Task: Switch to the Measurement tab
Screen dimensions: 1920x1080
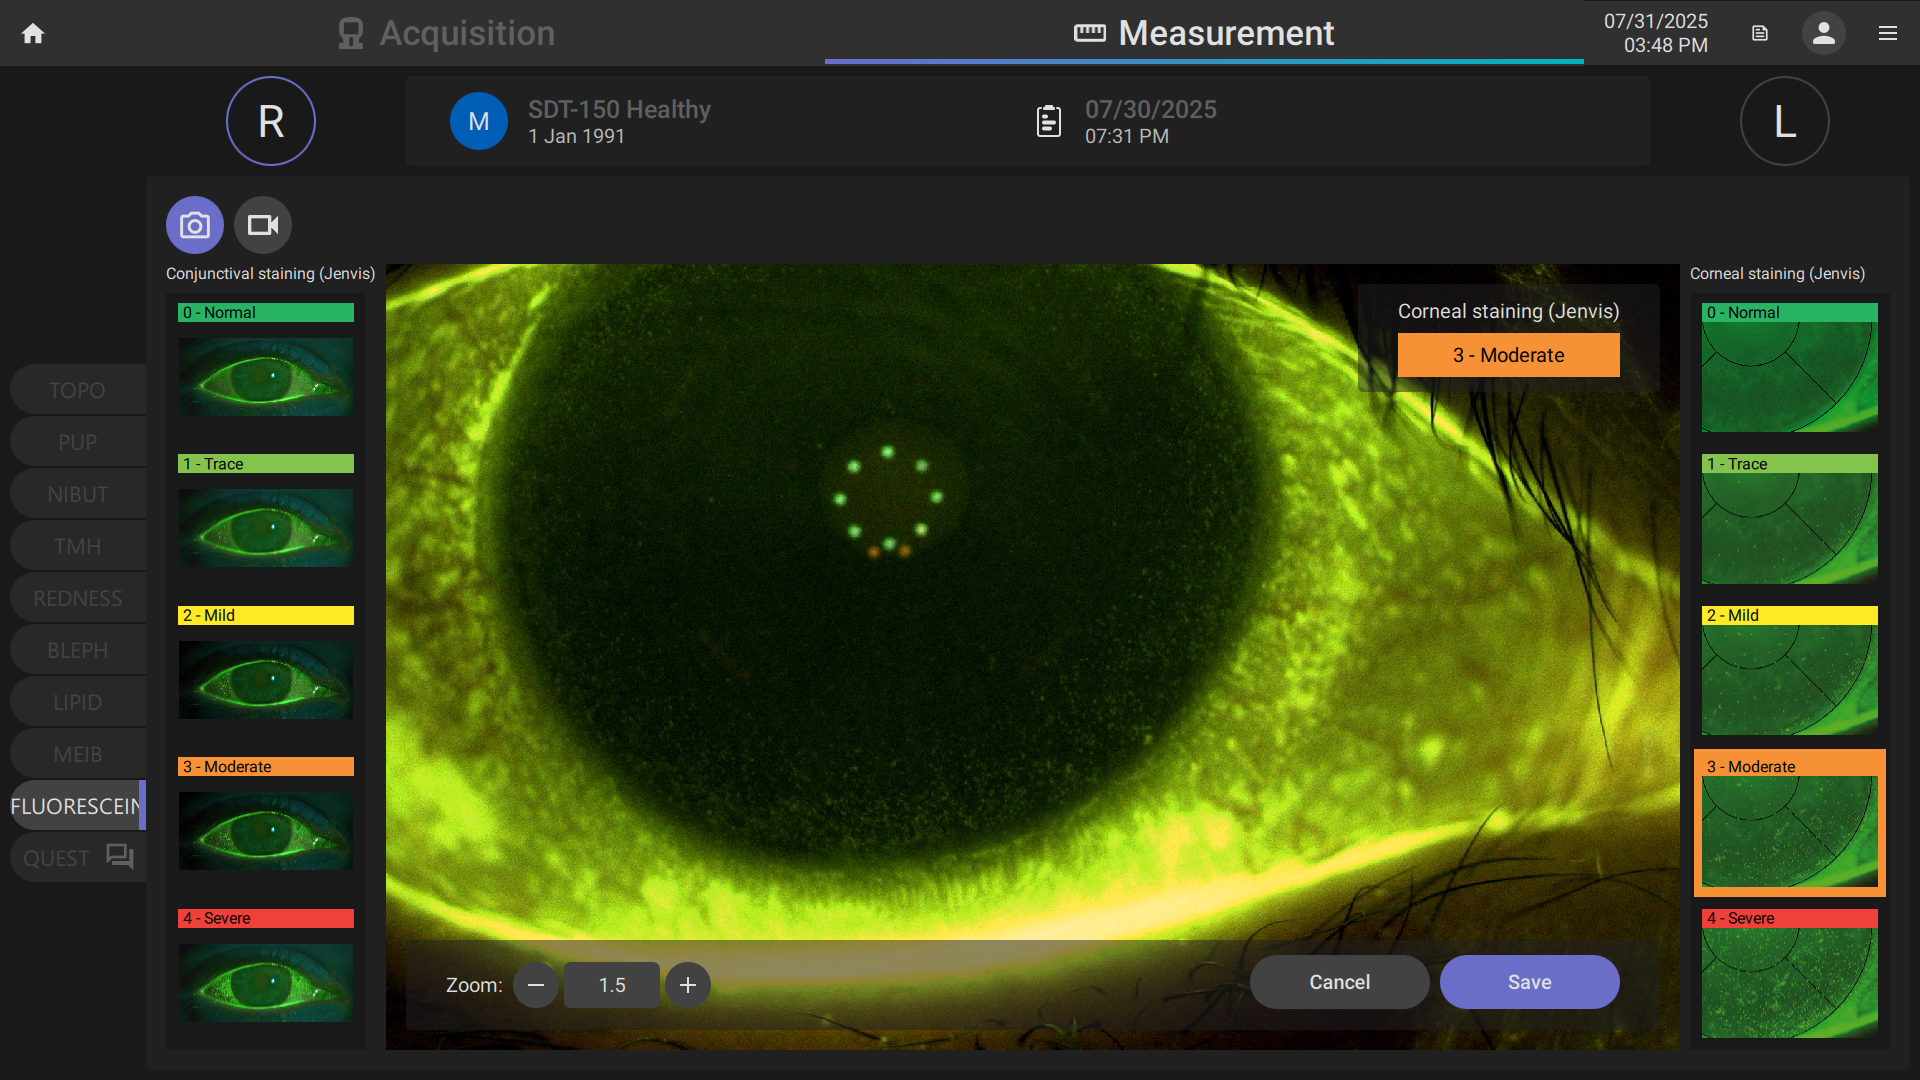Action: (x=1203, y=33)
